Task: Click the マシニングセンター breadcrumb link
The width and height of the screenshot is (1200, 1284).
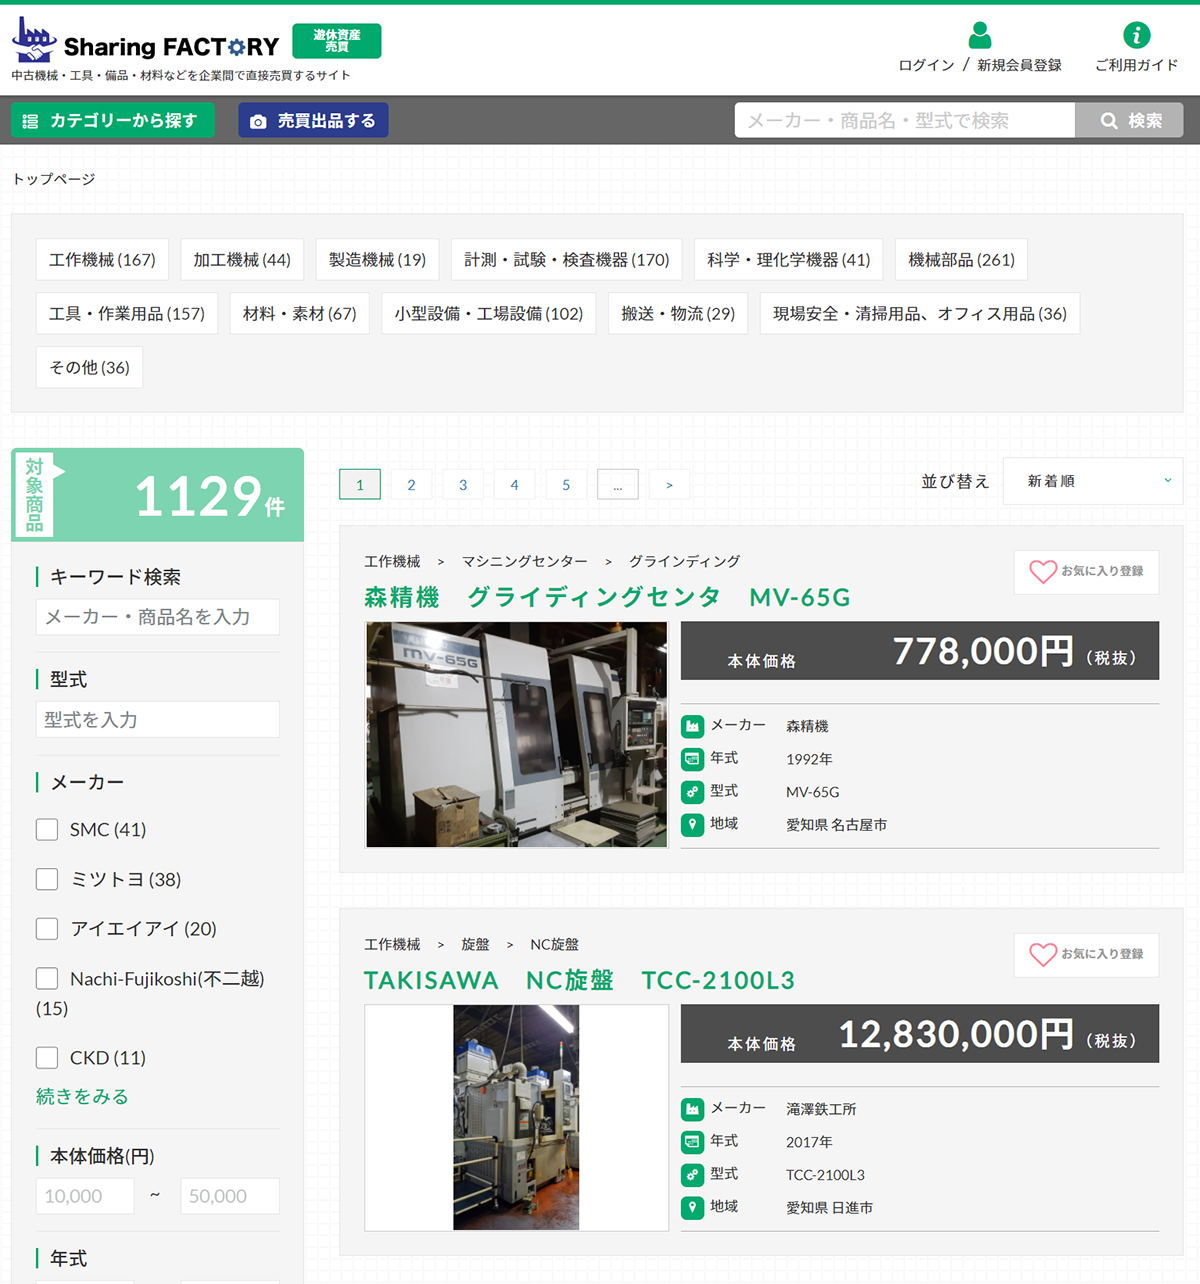Action: (524, 562)
